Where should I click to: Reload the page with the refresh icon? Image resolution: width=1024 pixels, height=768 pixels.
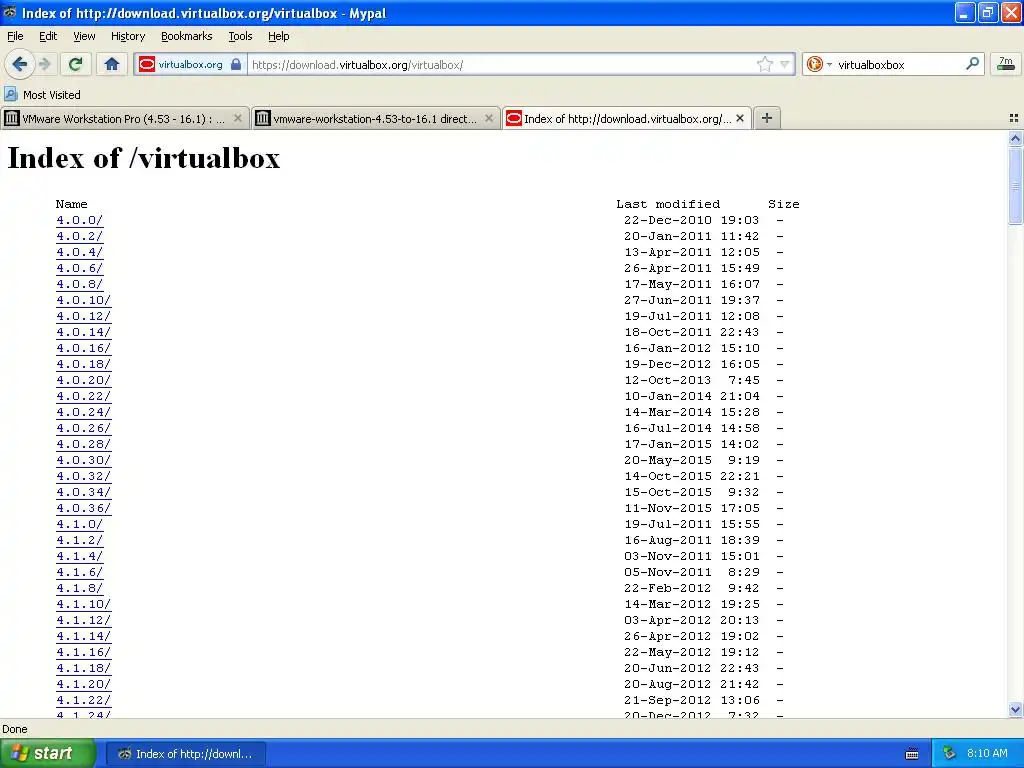tap(75, 64)
